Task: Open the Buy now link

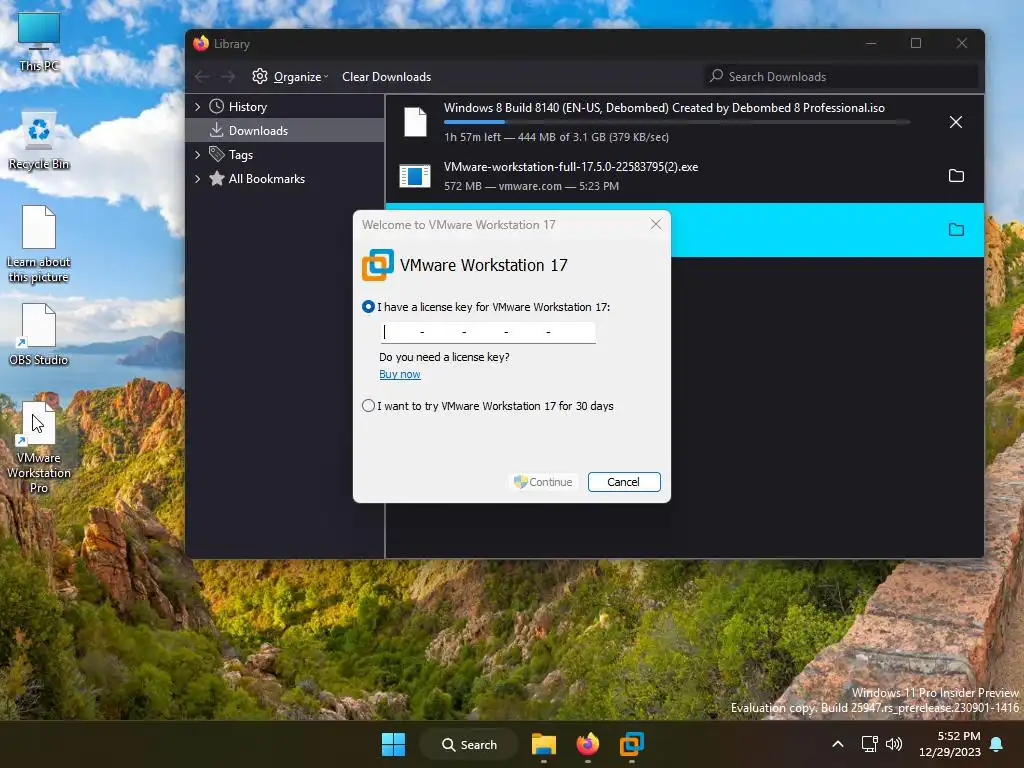Action: (400, 374)
